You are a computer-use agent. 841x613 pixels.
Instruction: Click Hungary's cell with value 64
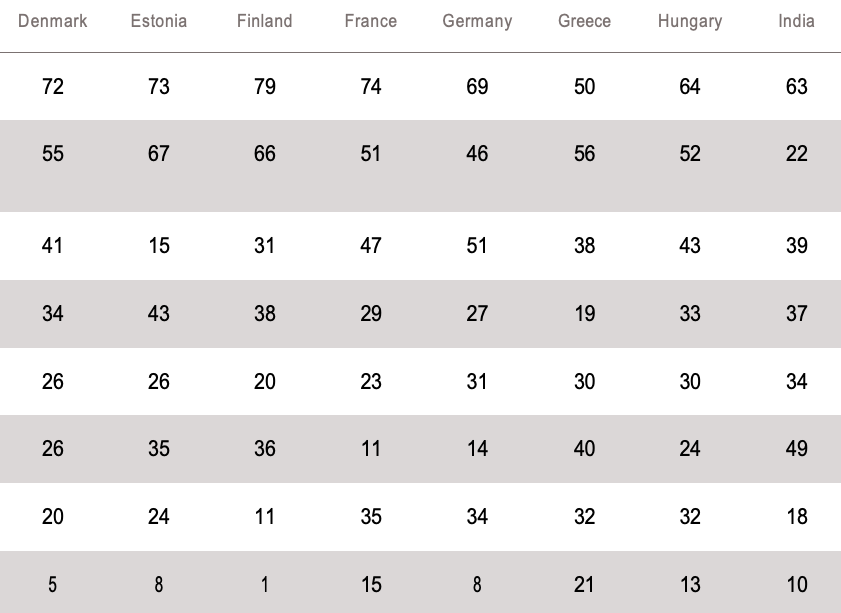click(x=690, y=87)
